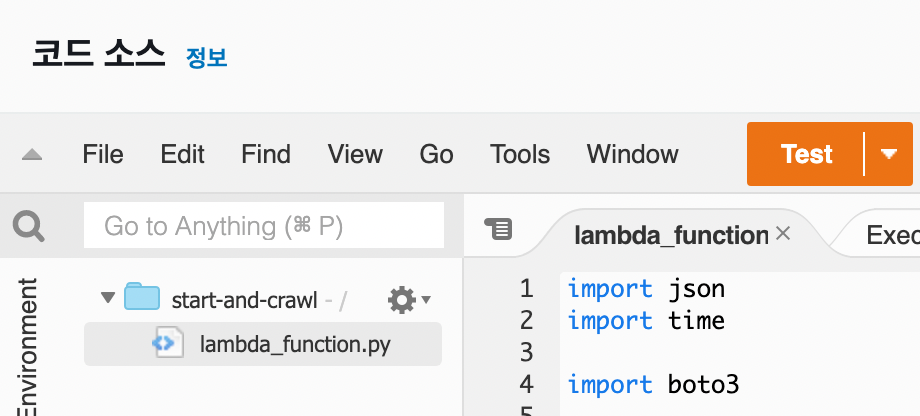Toggle the Environment side panel

click(28, 345)
